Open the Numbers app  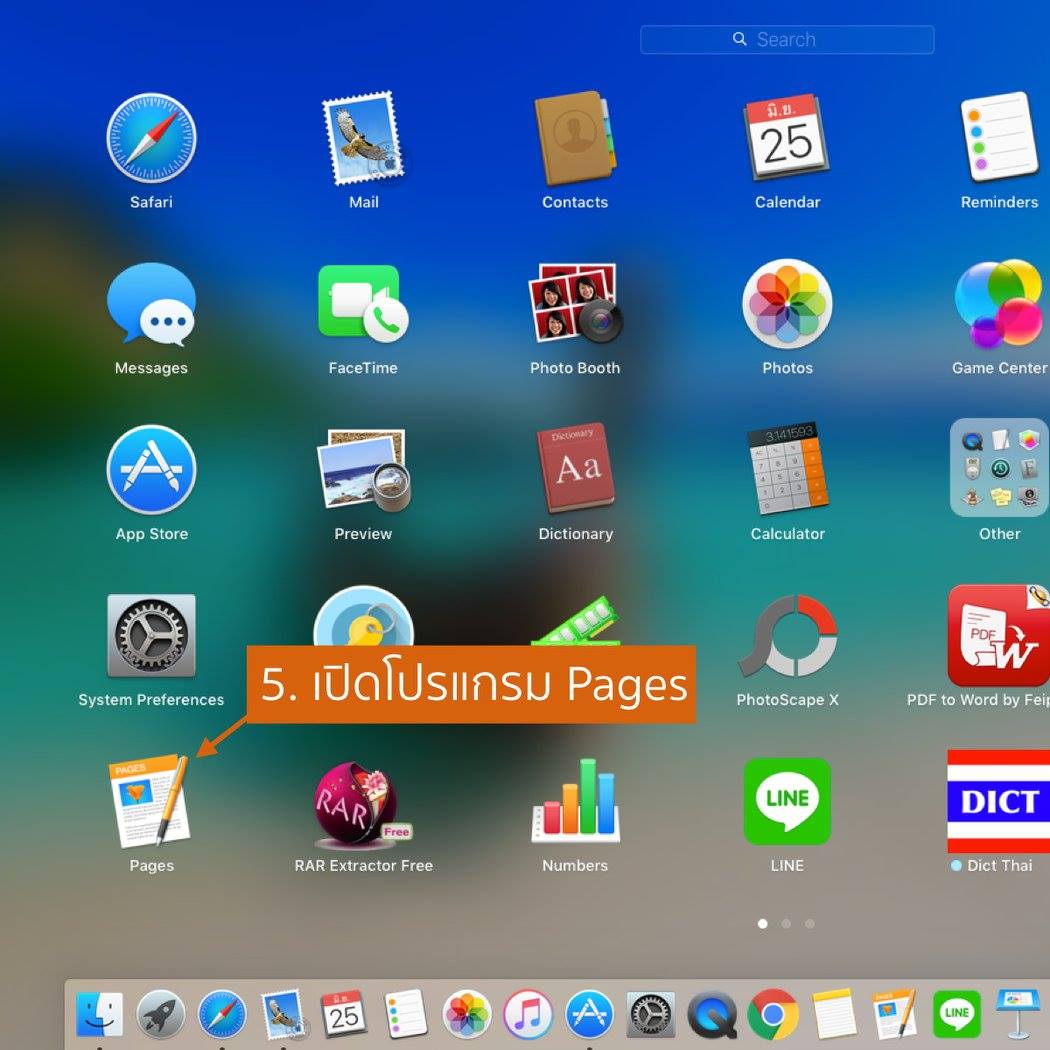[x=575, y=801]
